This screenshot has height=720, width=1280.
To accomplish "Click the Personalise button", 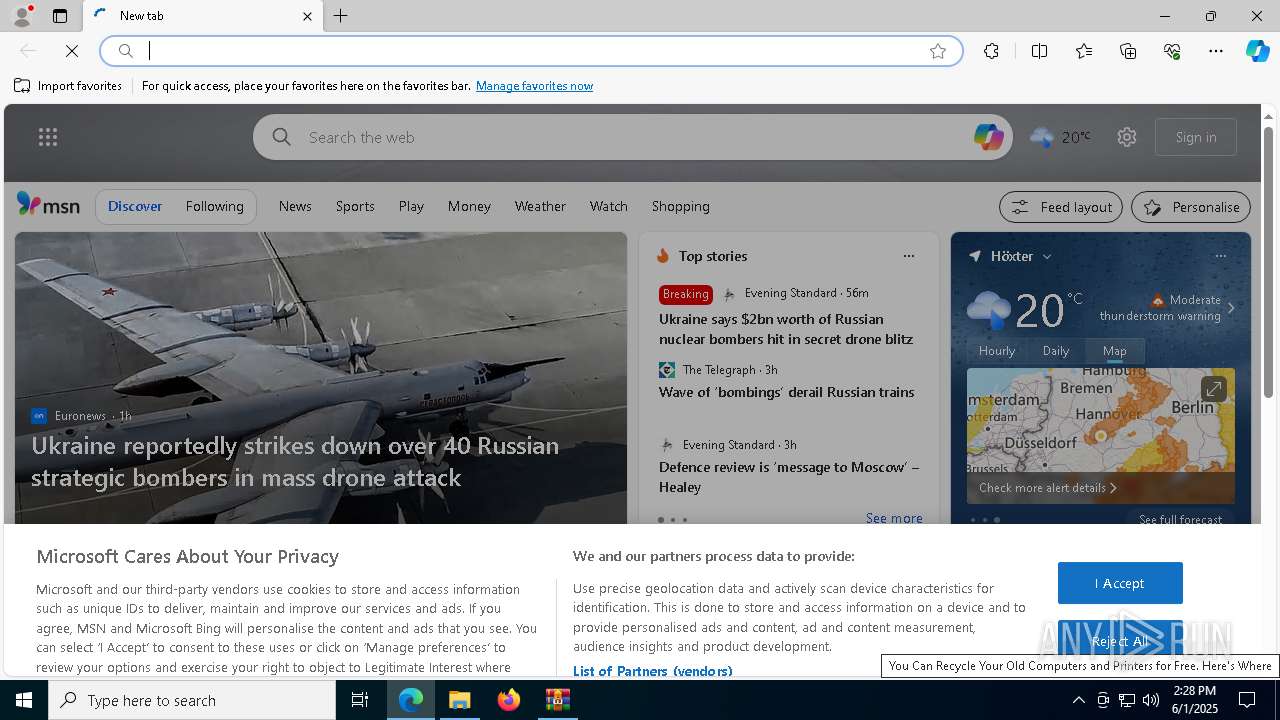I will (1191, 207).
